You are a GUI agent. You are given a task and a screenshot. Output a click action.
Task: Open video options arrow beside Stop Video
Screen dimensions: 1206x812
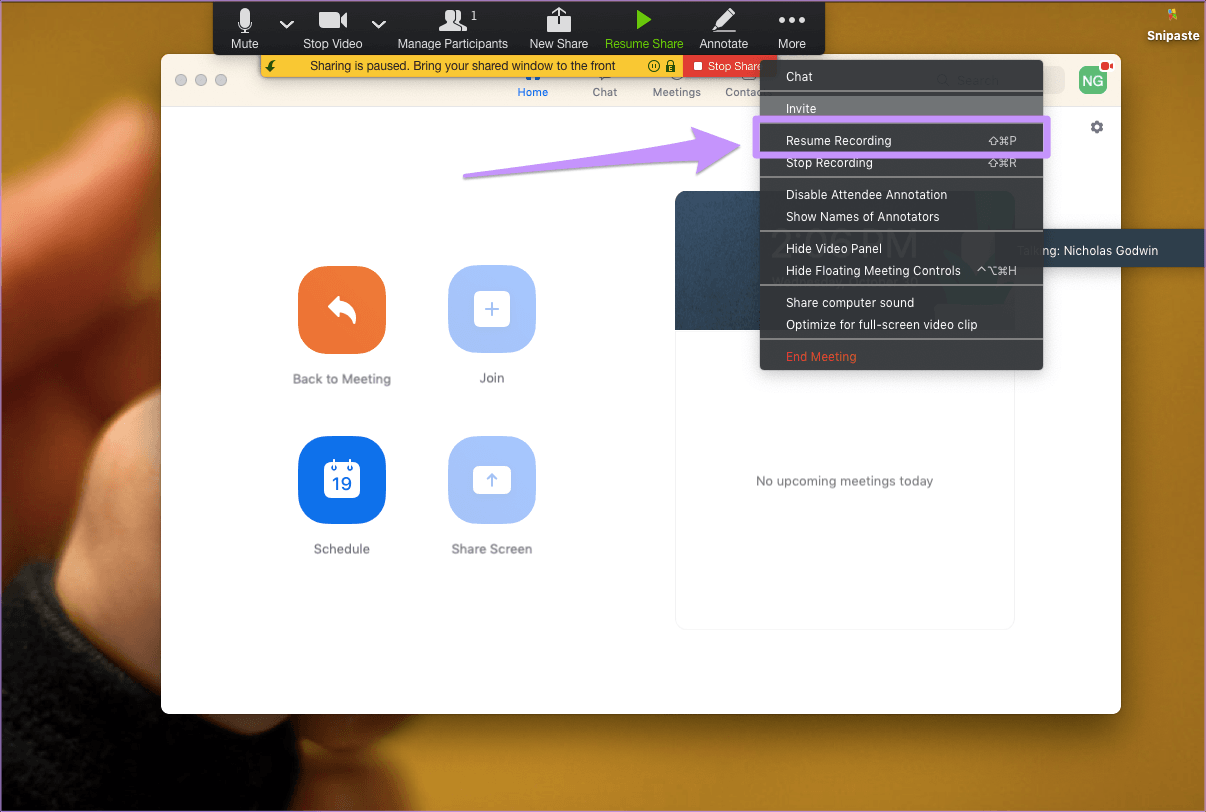378,23
